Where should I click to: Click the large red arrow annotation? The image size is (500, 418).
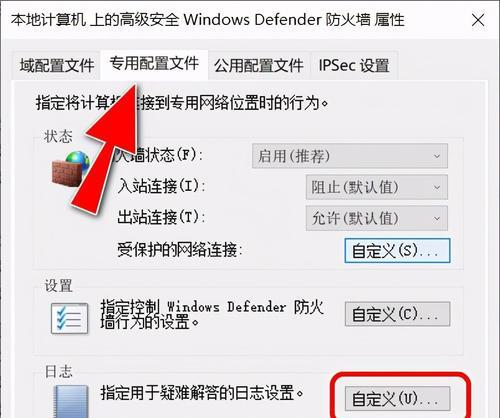tap(106, 148)
